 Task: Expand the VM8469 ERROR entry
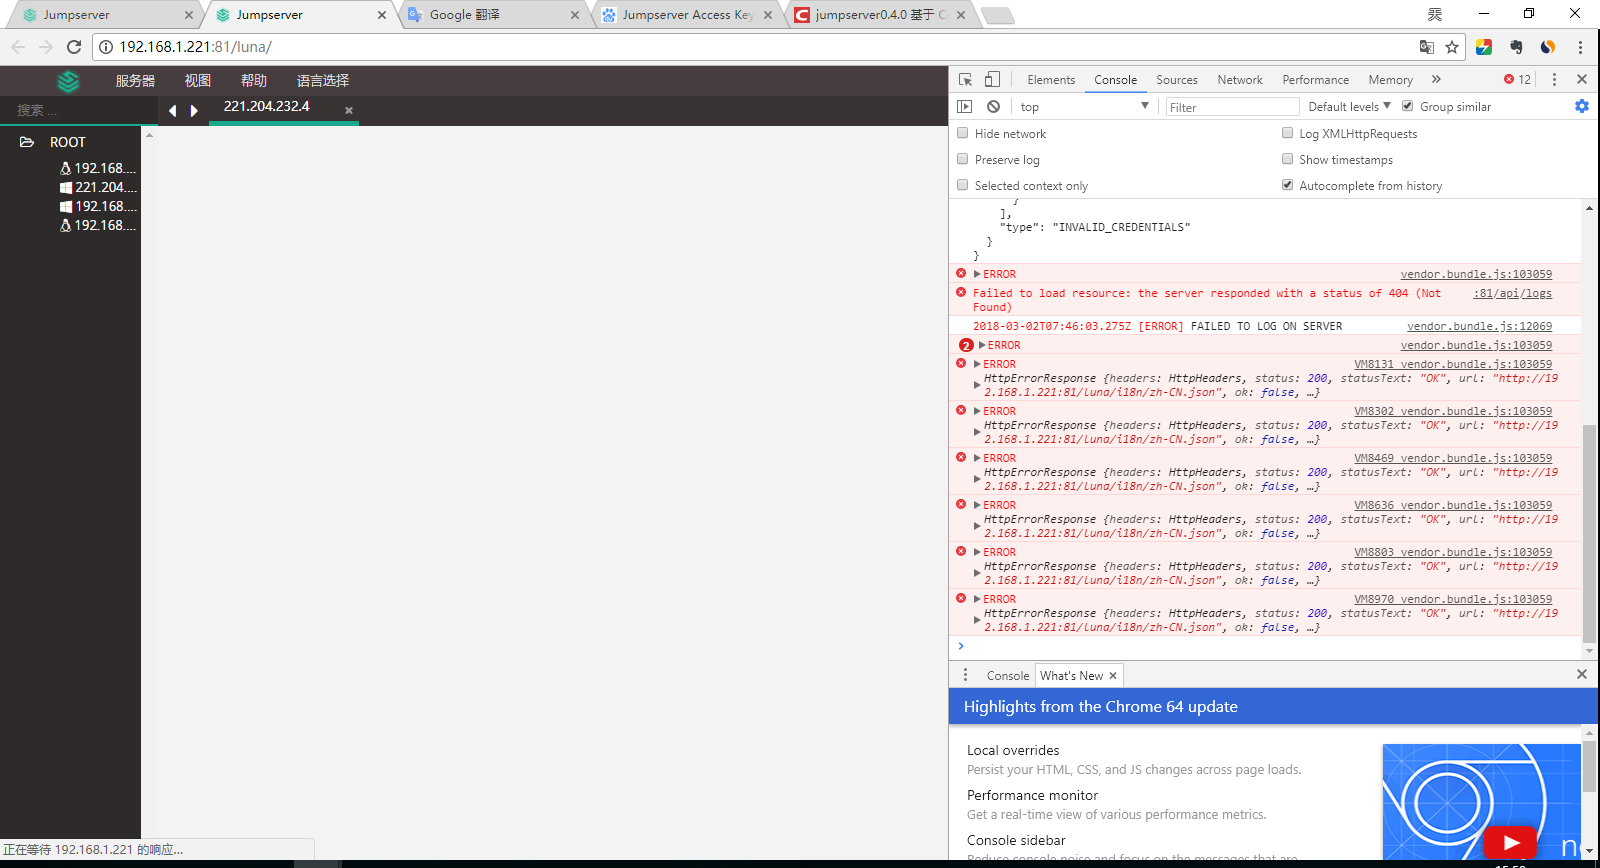click(977, 458)
